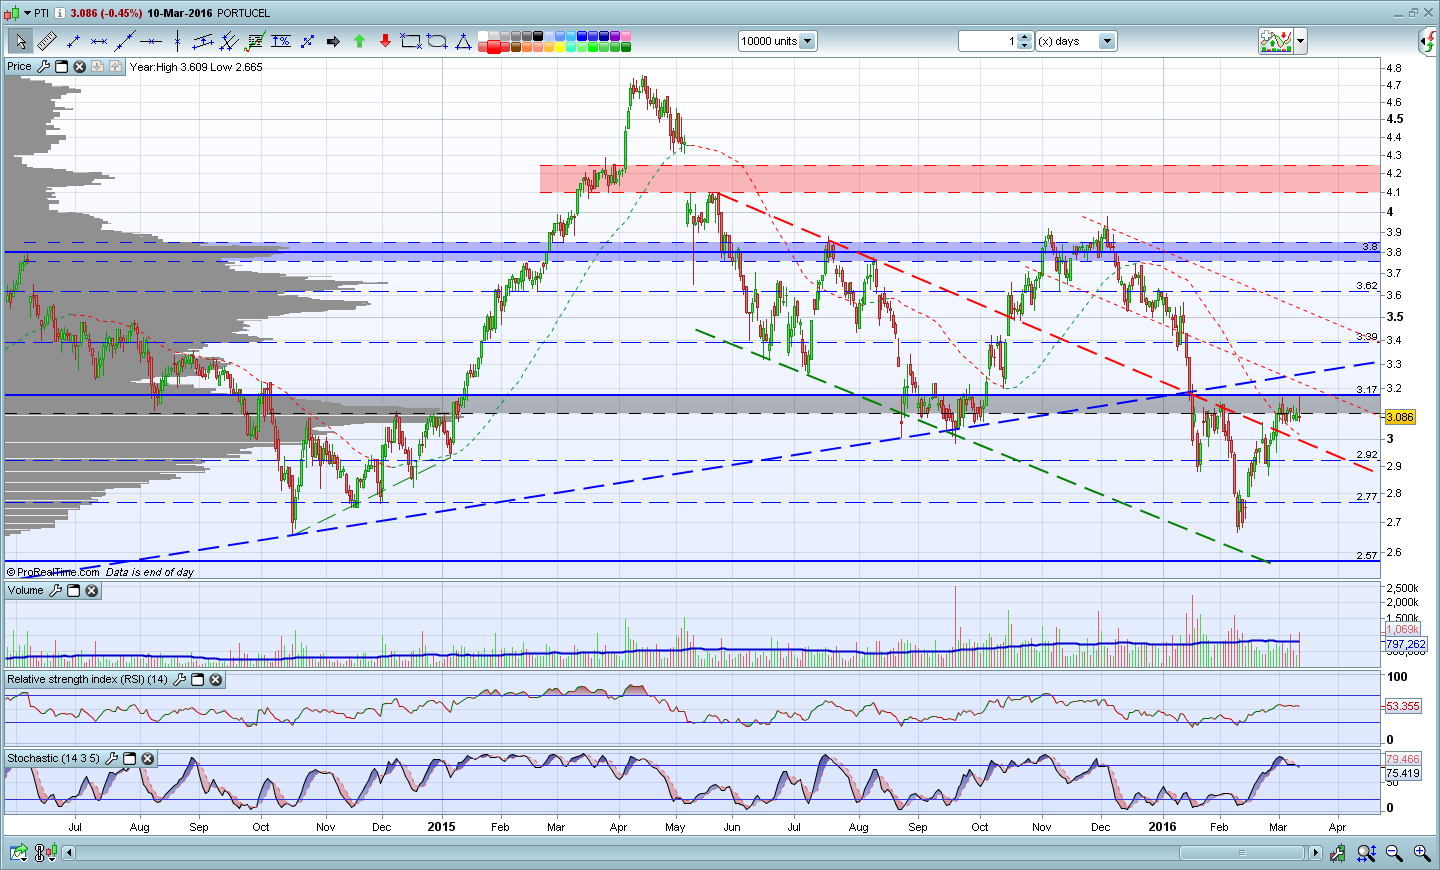Open the PTI instrument dropdown arrow

27,13
